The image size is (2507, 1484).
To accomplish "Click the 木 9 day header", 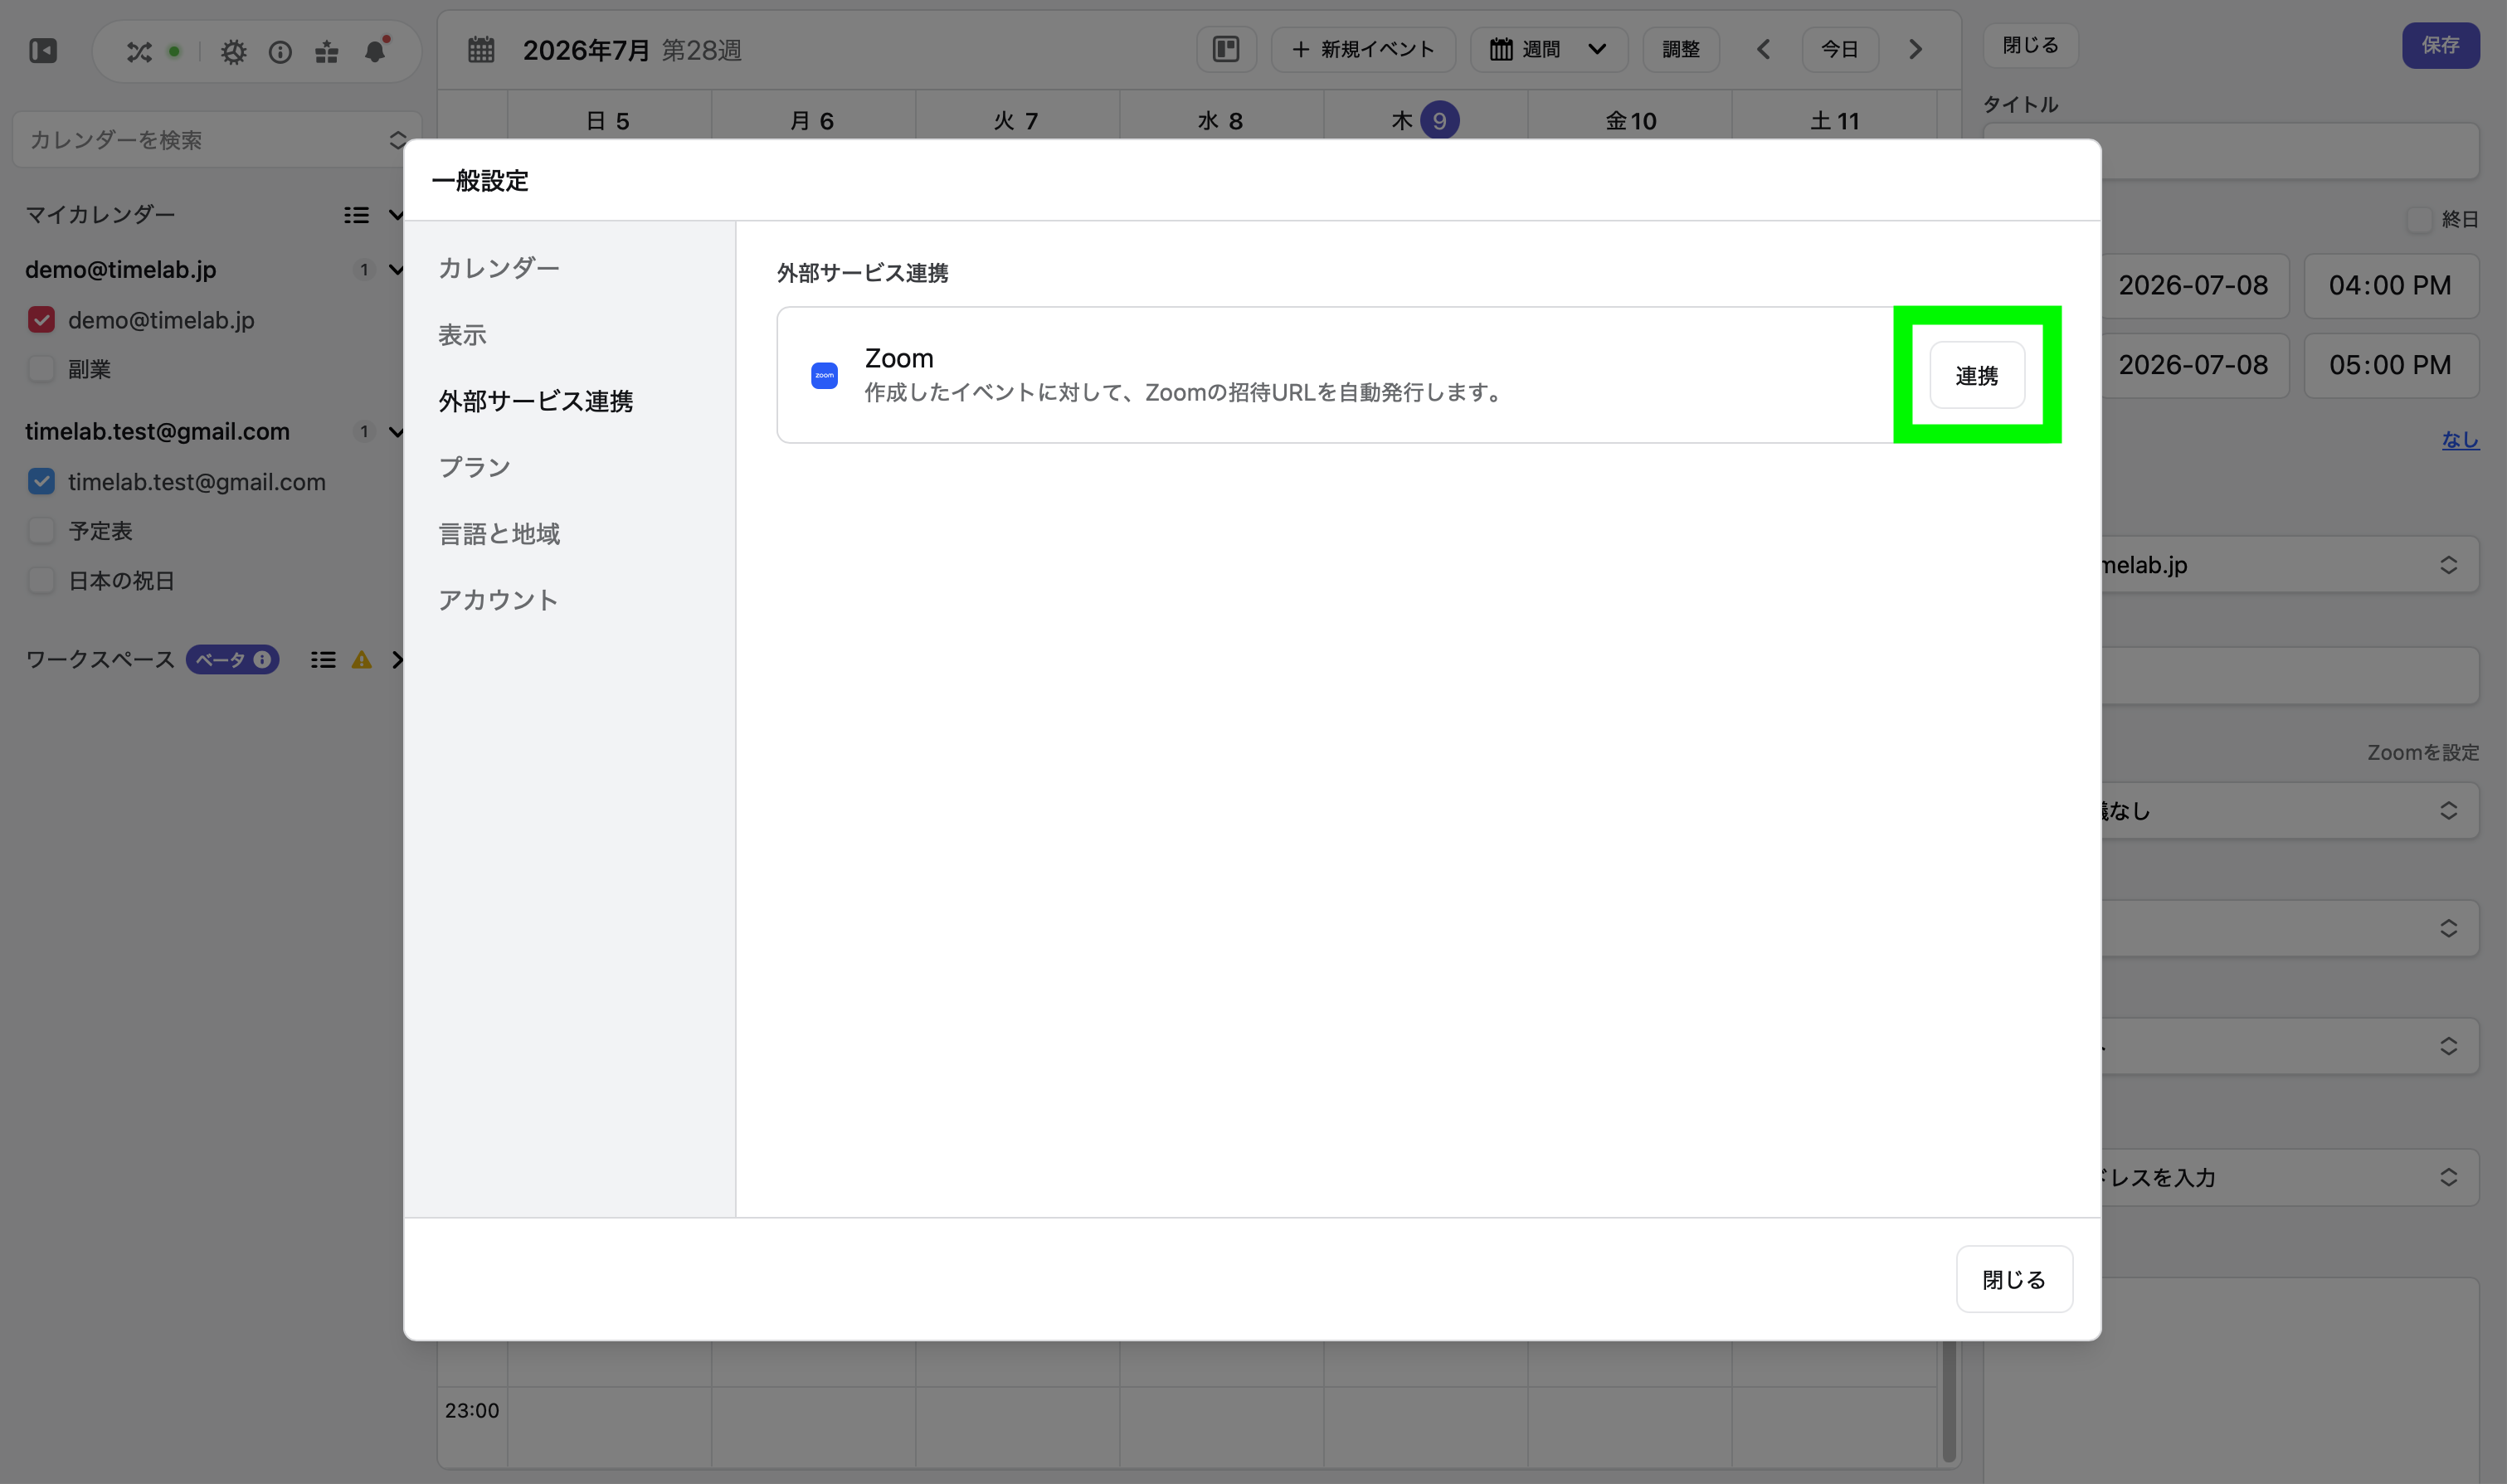I will point(1425,121).
